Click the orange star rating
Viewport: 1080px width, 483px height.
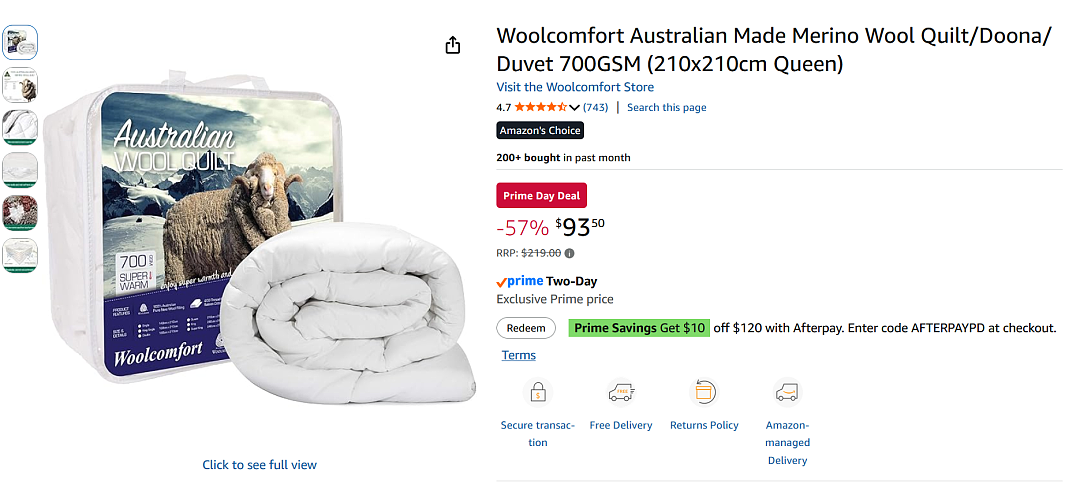541,107
